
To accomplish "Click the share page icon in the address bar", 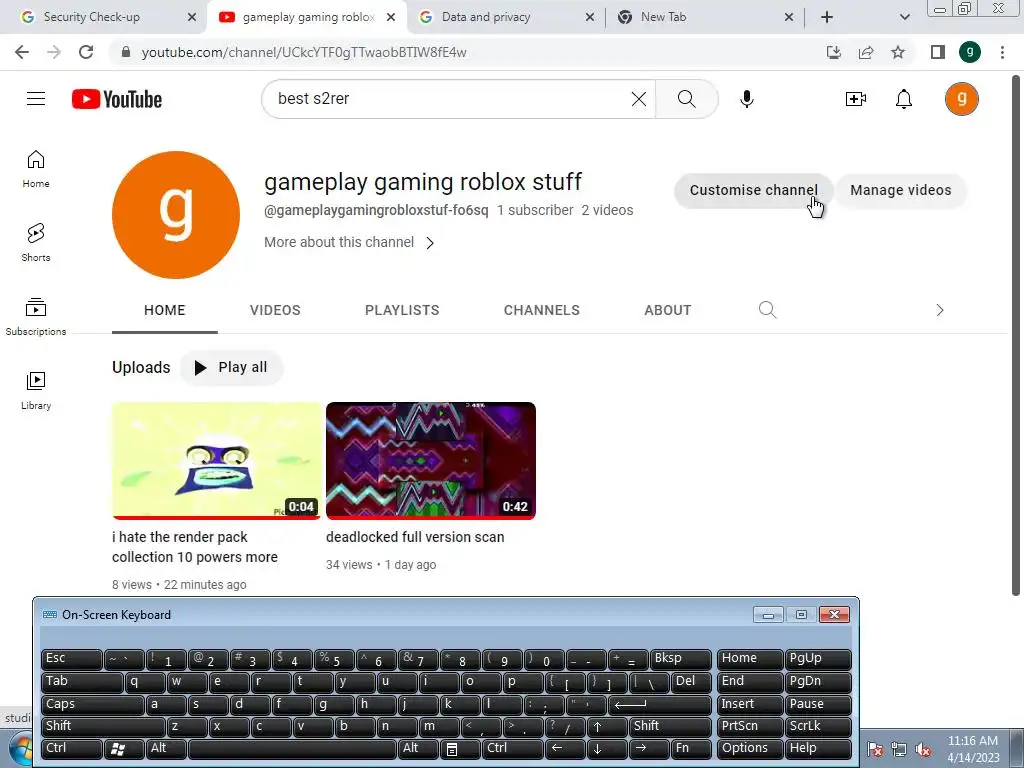I will pos(866,52).
